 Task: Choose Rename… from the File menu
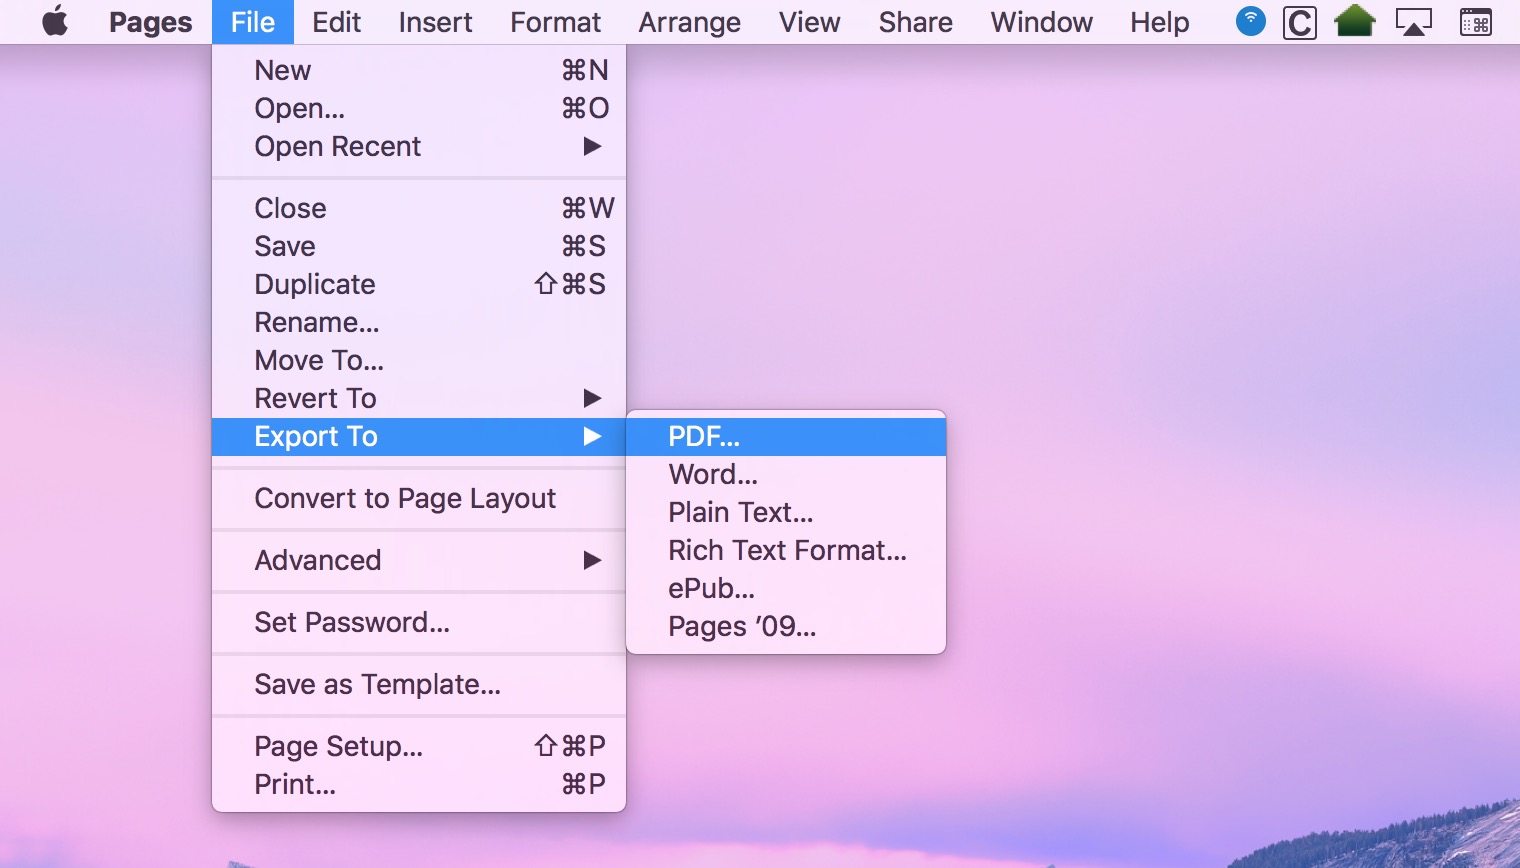click(x=419, y=322)
